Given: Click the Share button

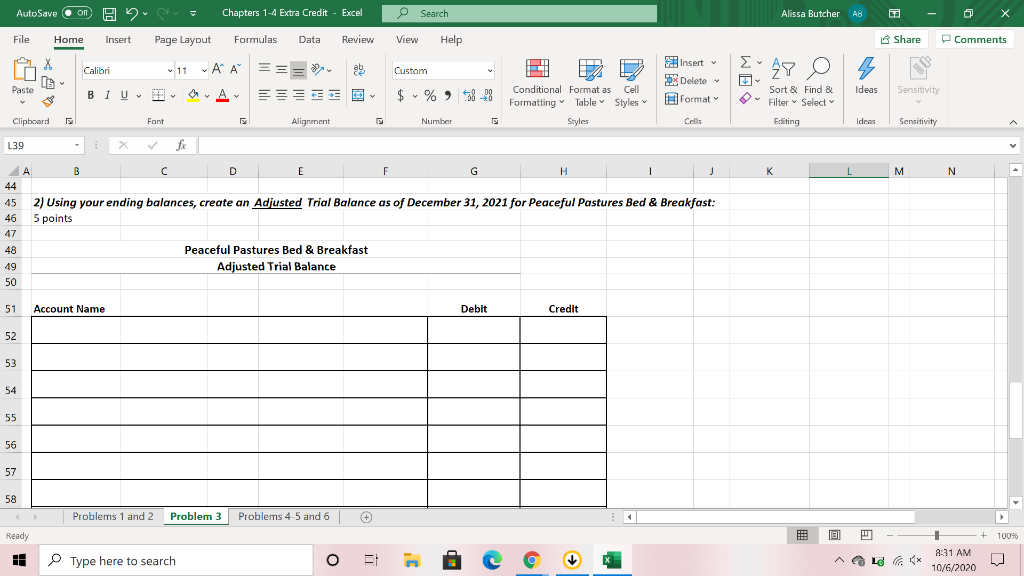Looking at the screenshot, I should coord(901,39).
